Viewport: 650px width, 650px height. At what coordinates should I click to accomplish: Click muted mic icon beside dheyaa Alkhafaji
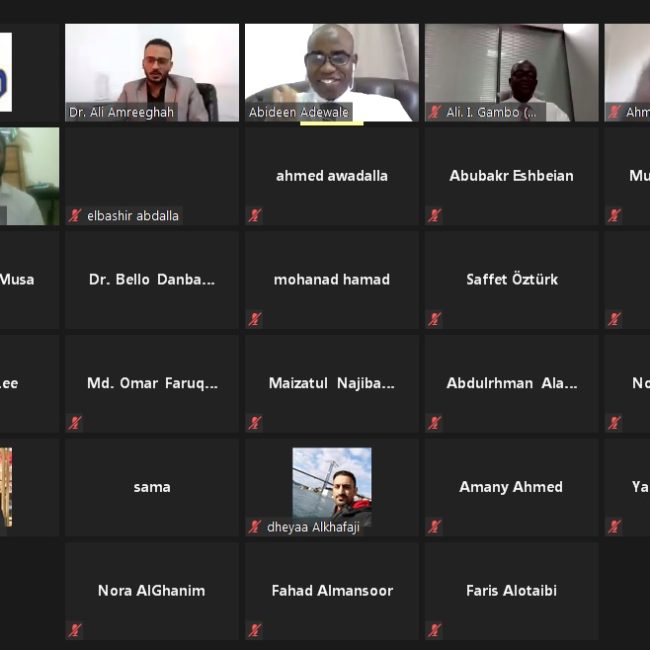255,527
